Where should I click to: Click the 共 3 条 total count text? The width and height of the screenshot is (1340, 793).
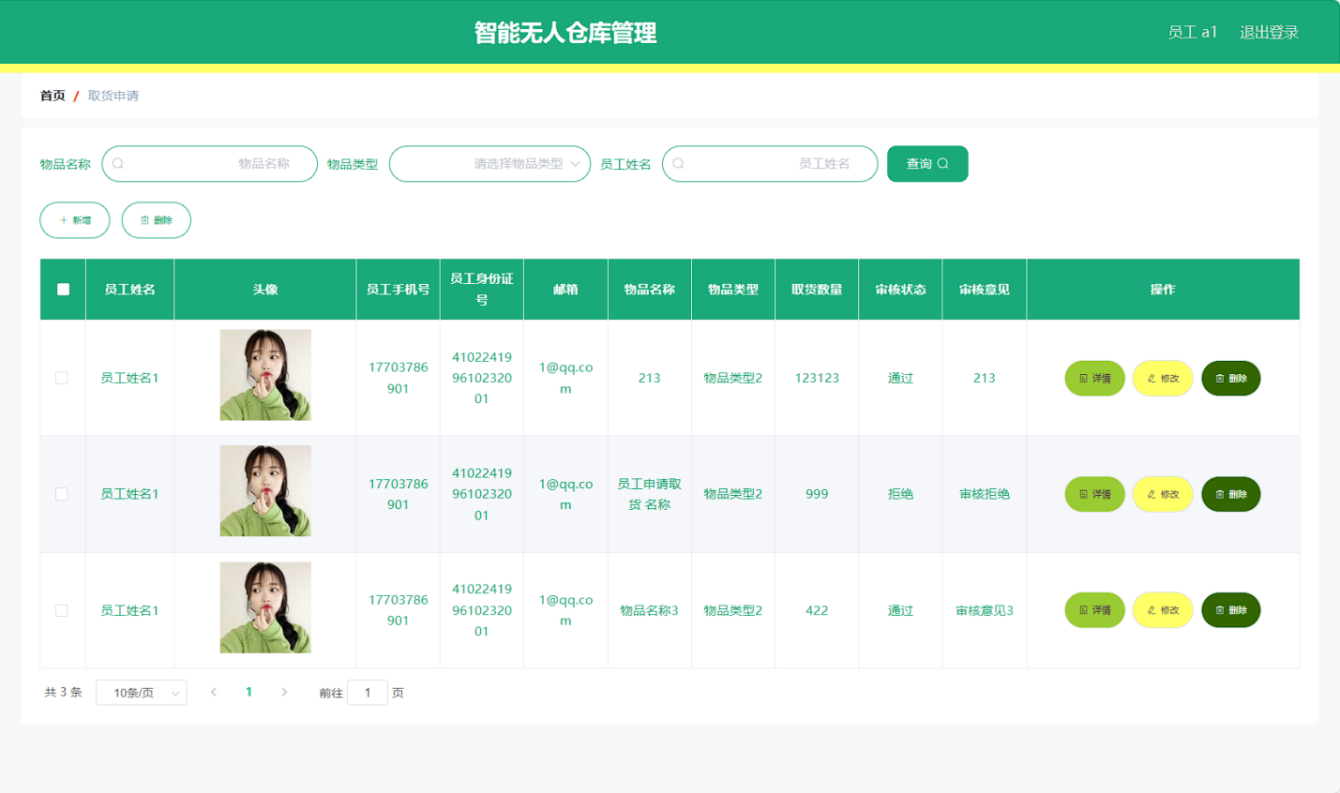click(63, 692)
